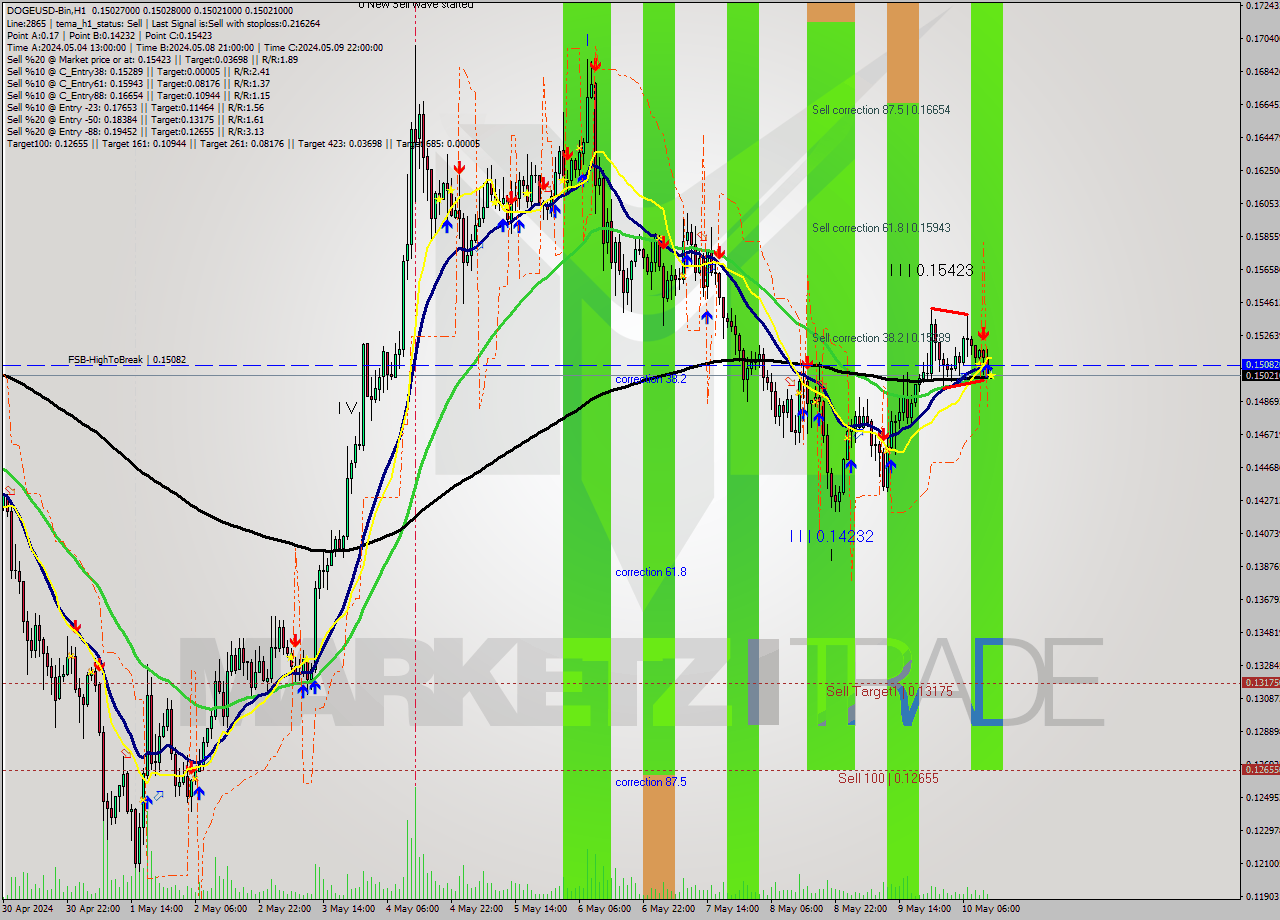Click the 'Sell correction 38.2 | 0.15289' label
This screenshot has height=920, width=1280.
coord(881,338)
